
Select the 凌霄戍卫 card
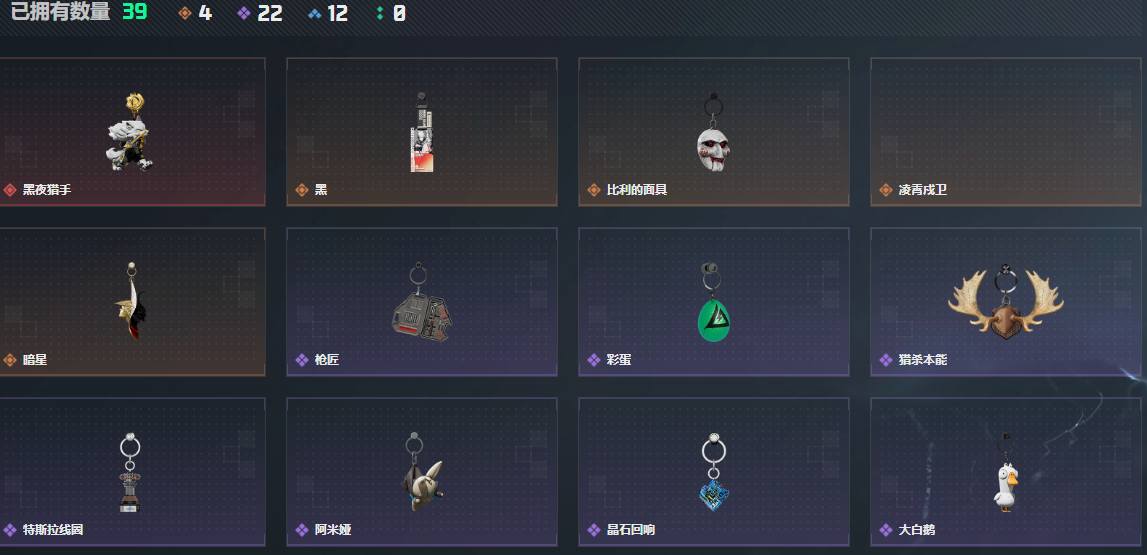click(1005, 132)
